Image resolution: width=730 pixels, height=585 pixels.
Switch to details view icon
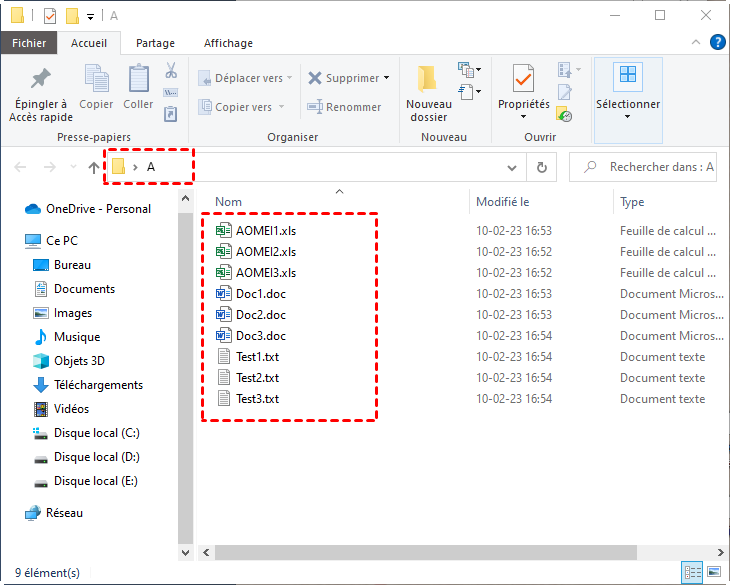click(692, 572)
